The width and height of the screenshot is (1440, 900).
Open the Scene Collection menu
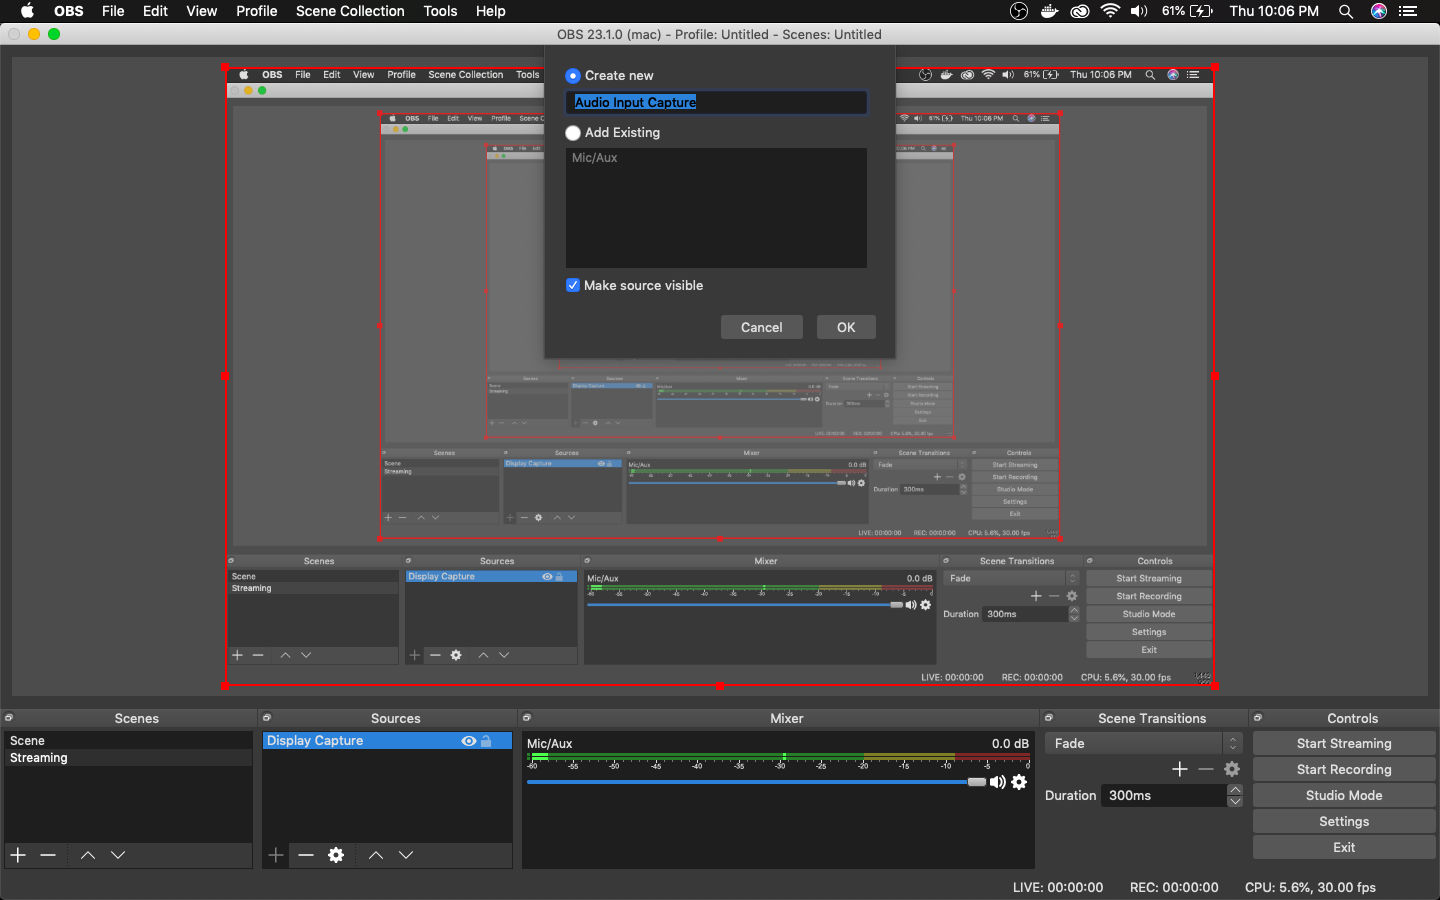click(350, 11)
